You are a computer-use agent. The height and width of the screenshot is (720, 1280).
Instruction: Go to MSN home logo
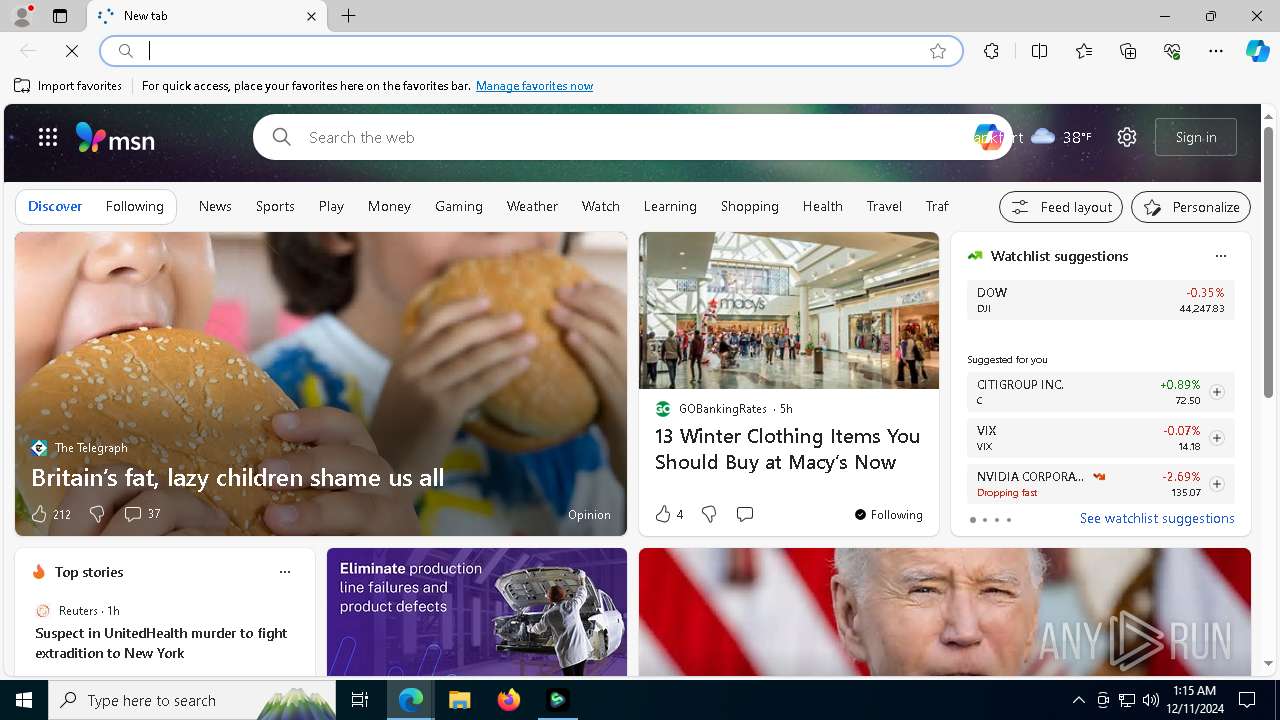(x=115, y=137)
